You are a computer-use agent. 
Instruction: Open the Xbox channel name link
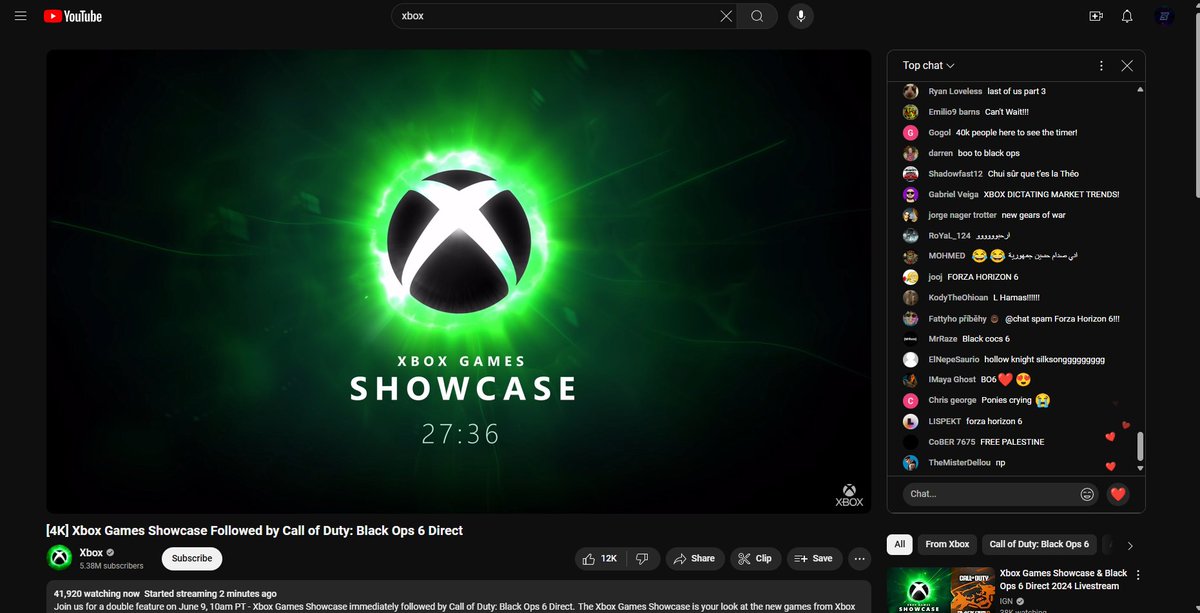pos(91,552)
